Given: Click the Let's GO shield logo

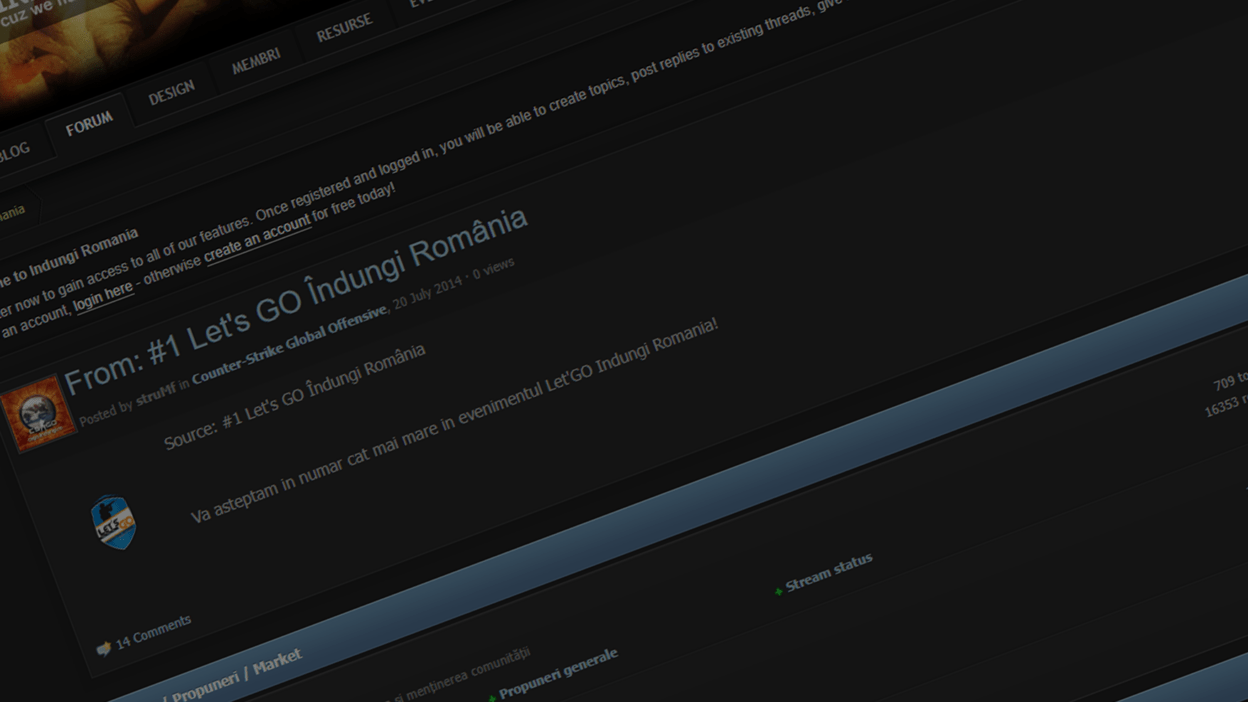Looking at the screenshot, I should click(113, 522).
